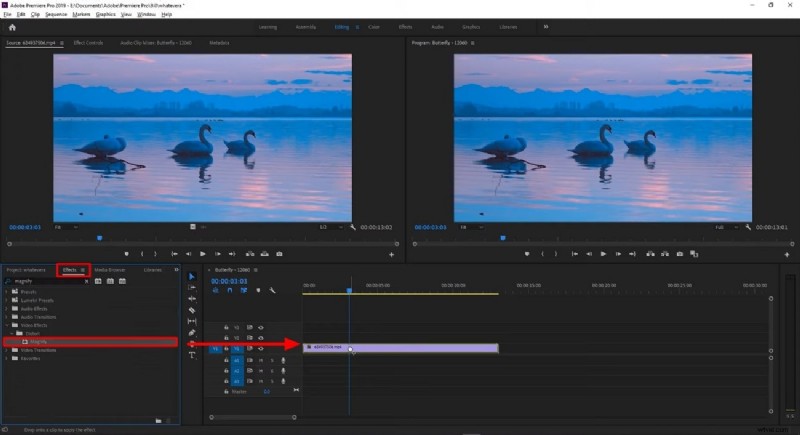
Task: Solo audio track A2
Action: point(272,371)
